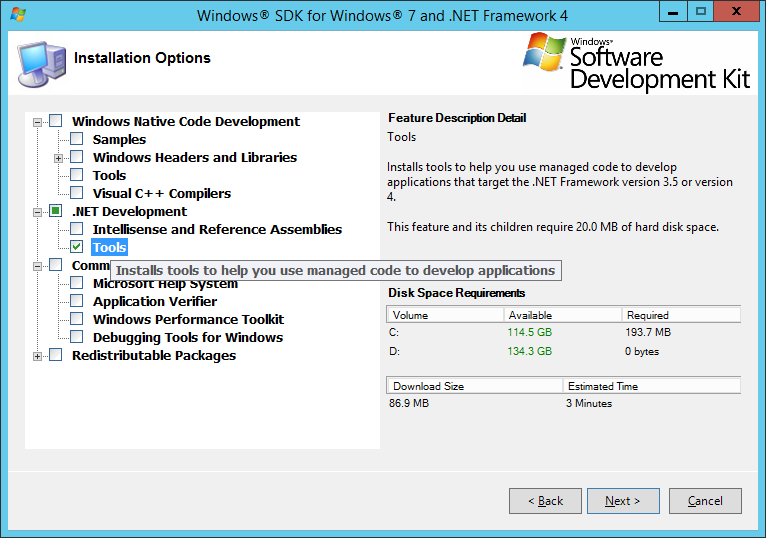
Task: Check Debugging Tools for Windows box
Action: tap(77, 337)
